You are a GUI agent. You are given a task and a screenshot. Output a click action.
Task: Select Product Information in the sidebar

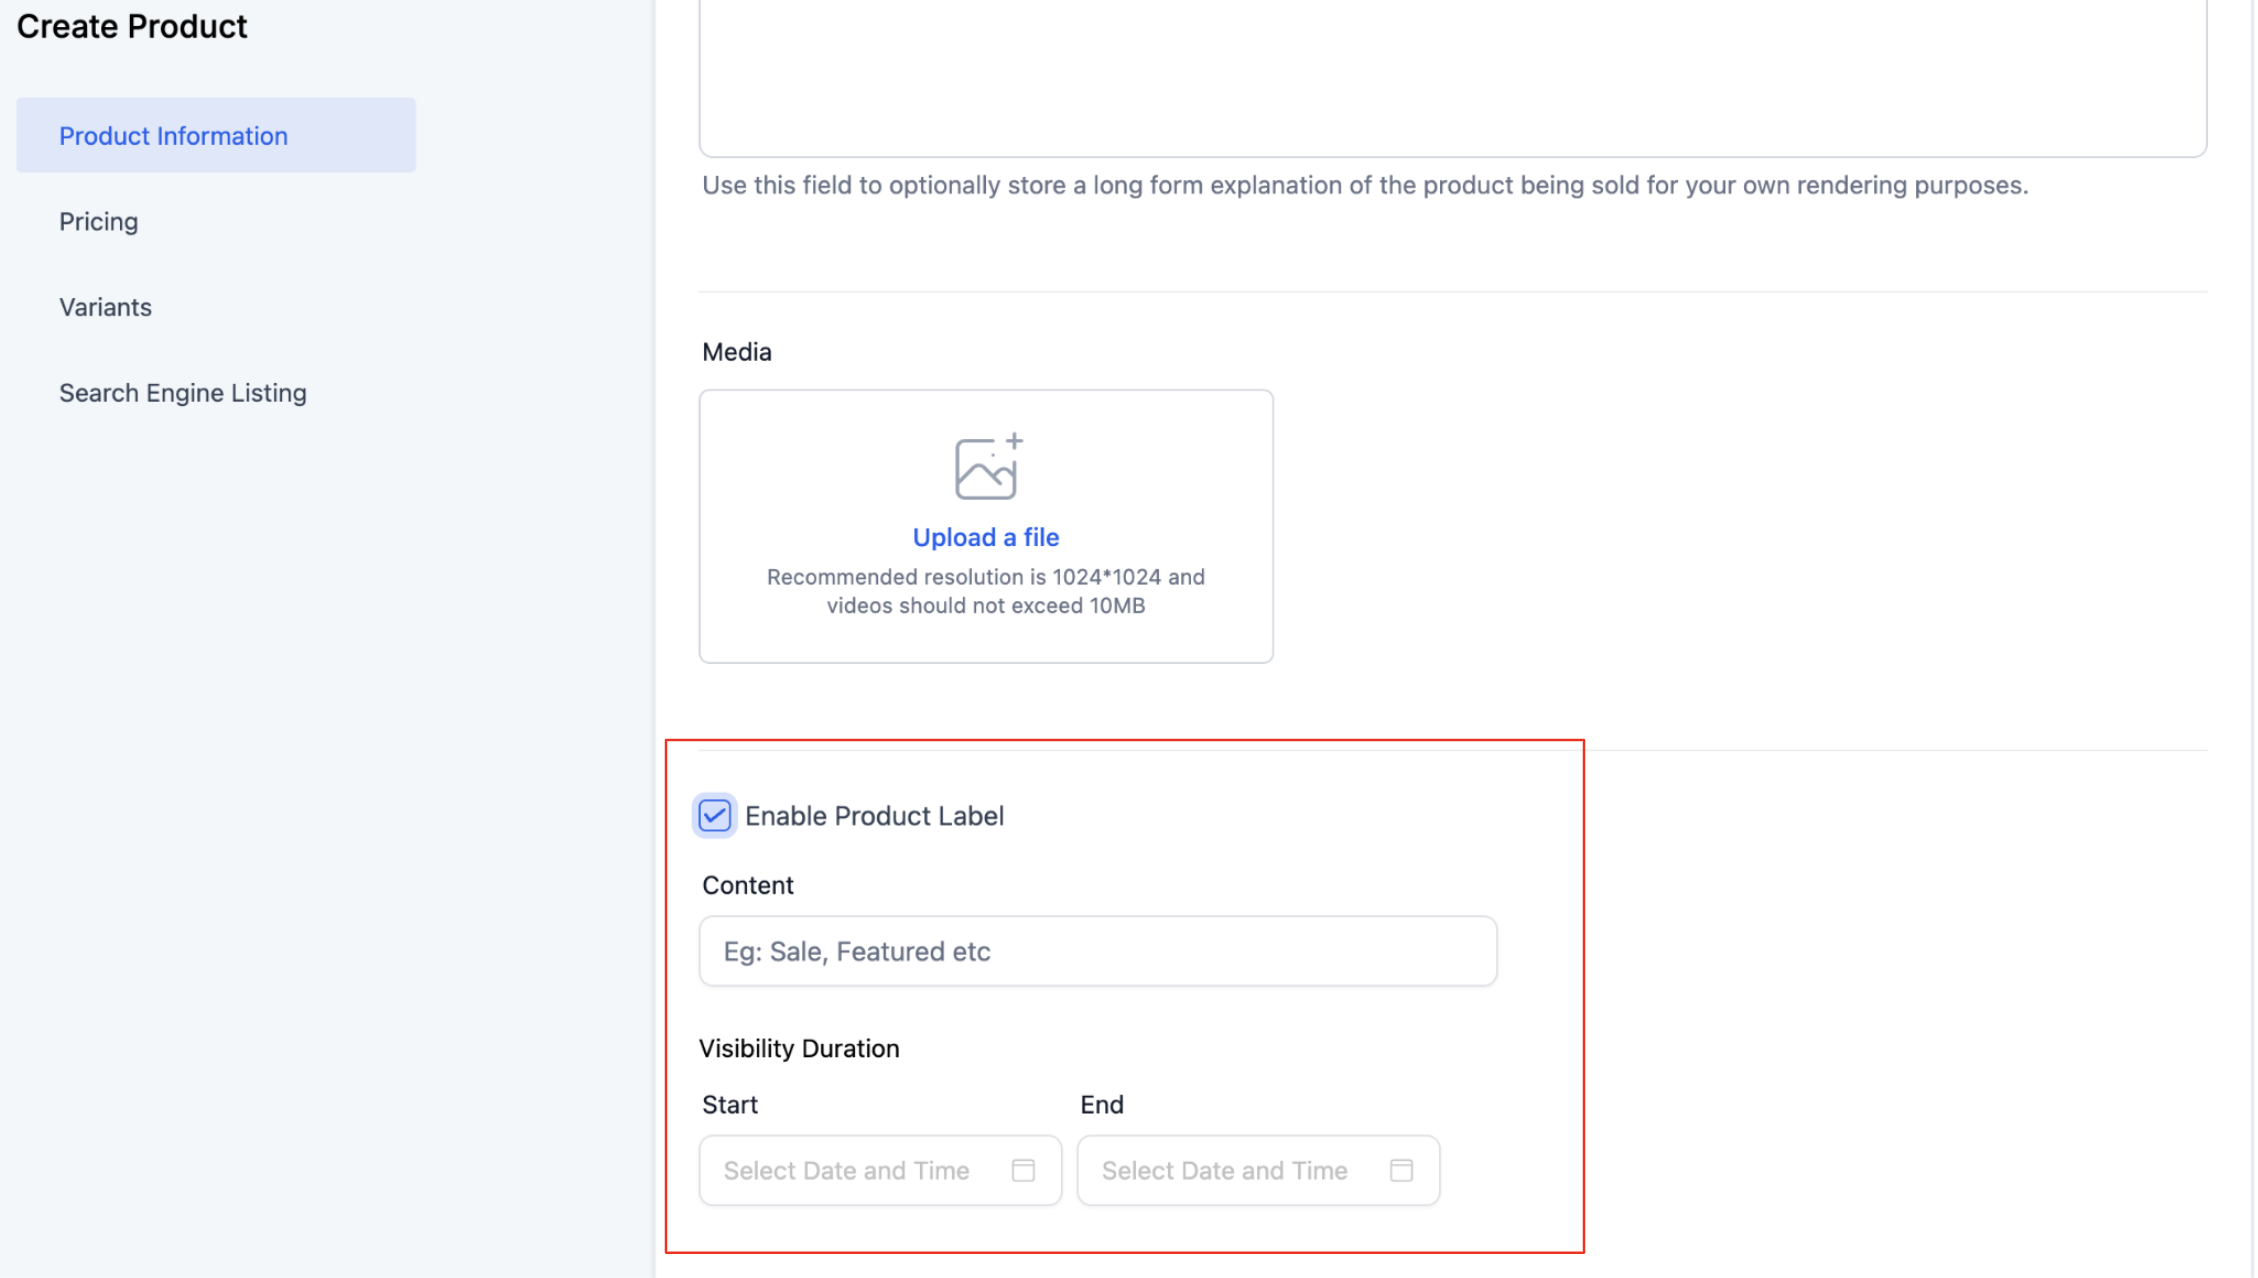173,136
